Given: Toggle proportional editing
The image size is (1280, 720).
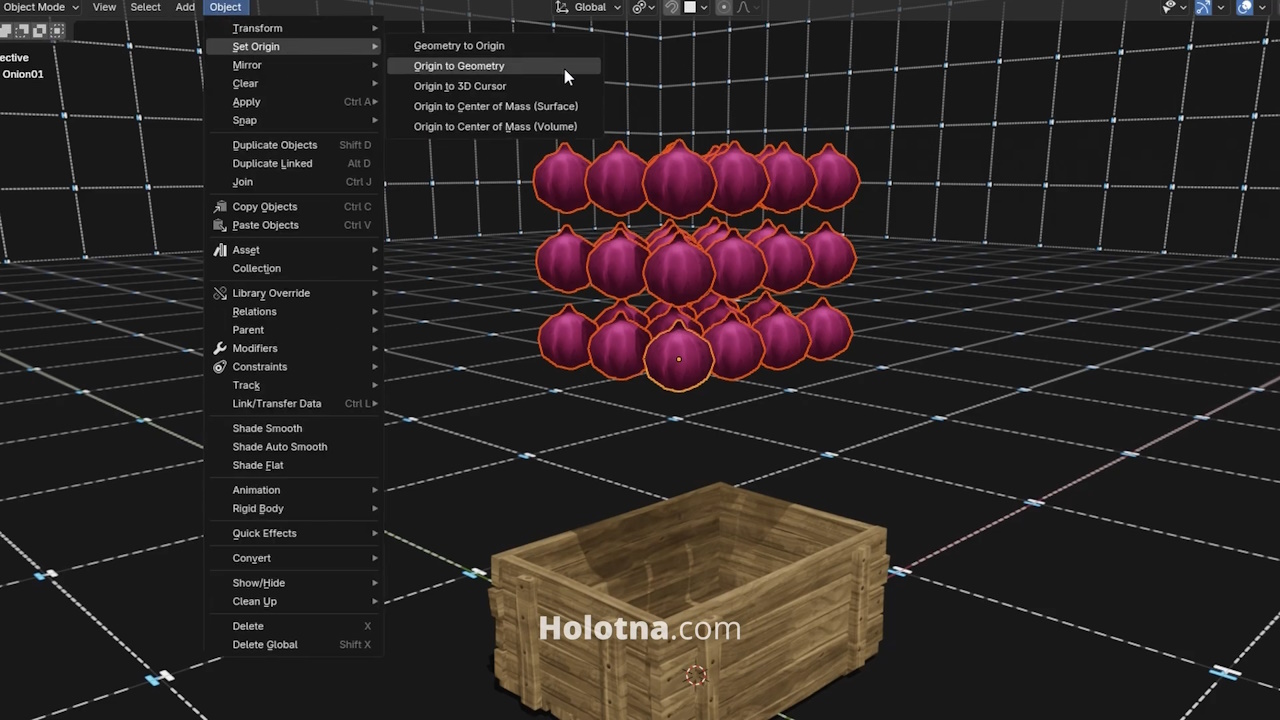Looking at the screenshot, I should coord(724,7).
